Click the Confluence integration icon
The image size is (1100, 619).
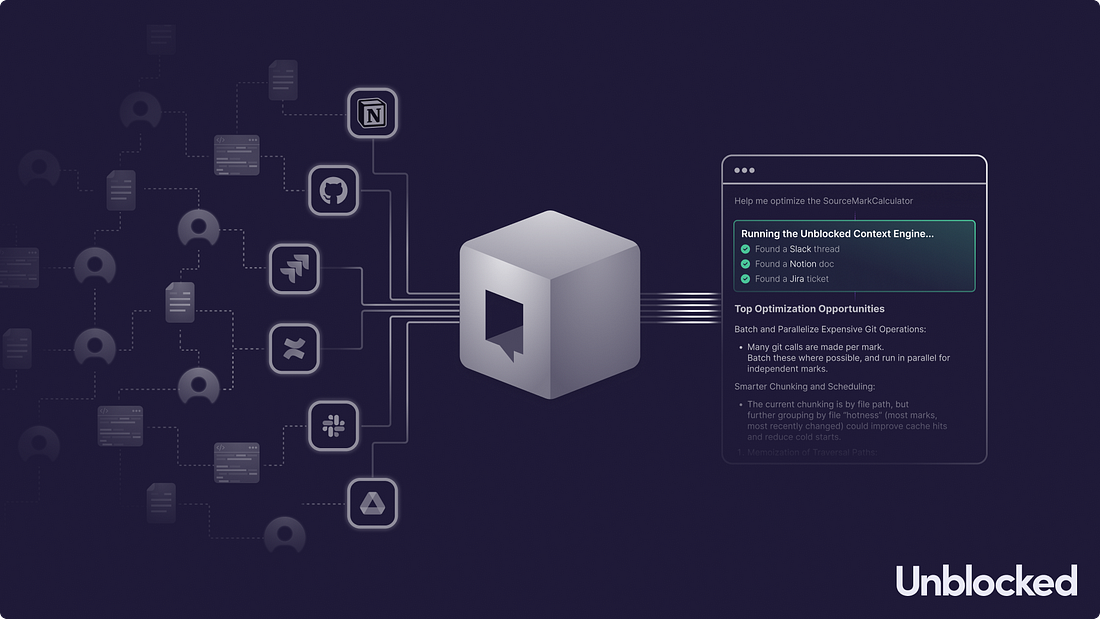click(x=294, y=348)
